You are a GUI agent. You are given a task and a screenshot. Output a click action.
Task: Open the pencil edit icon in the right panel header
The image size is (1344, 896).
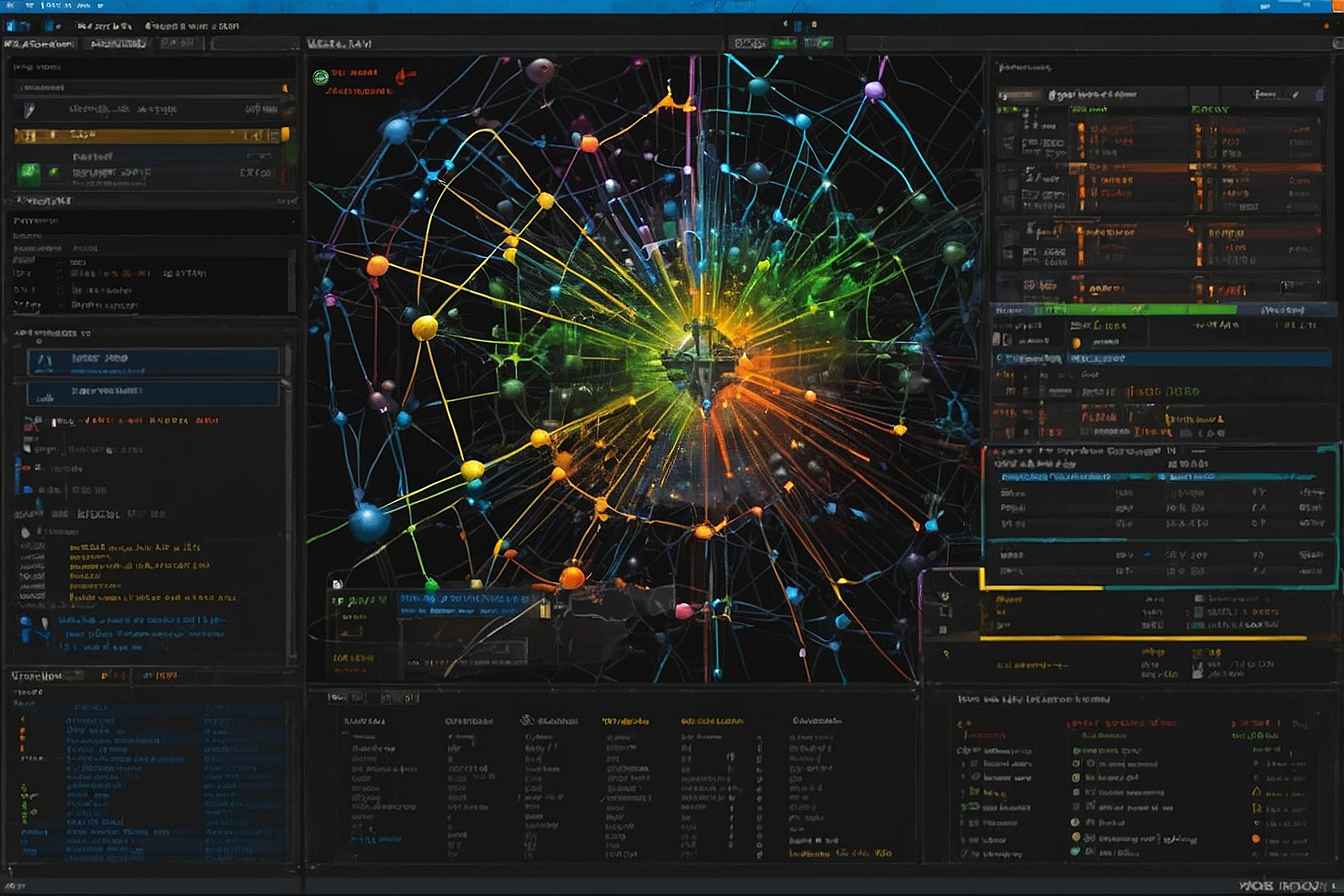tap(1295, 95)
